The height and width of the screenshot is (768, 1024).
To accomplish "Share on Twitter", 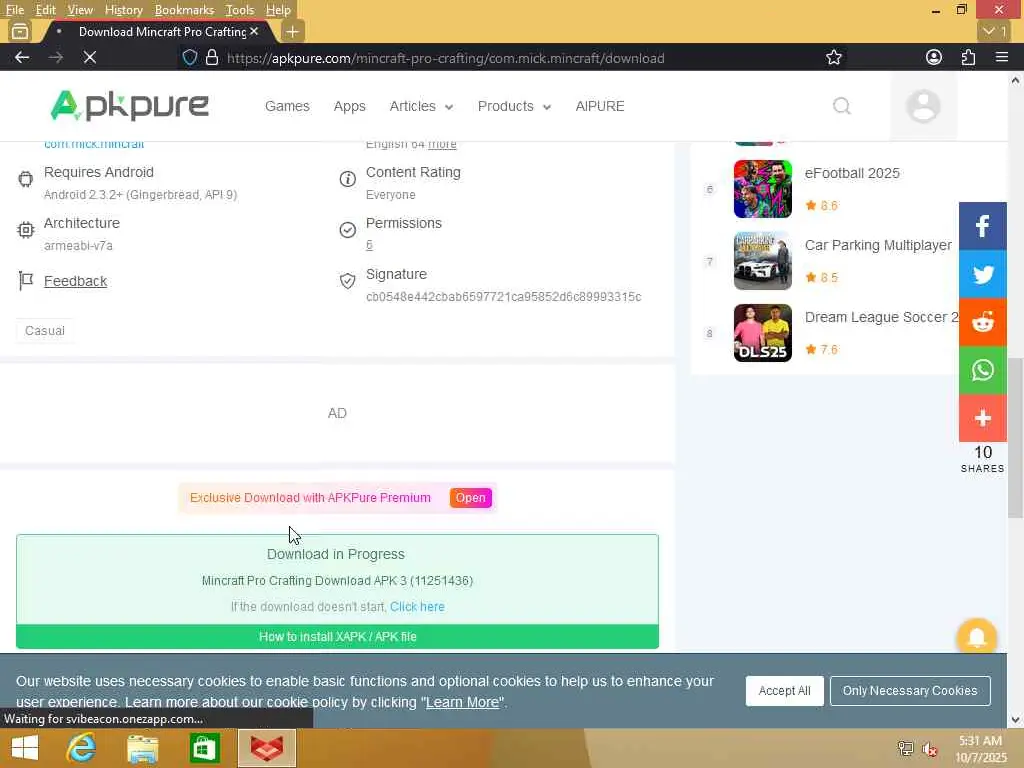I will coord(982,274).
